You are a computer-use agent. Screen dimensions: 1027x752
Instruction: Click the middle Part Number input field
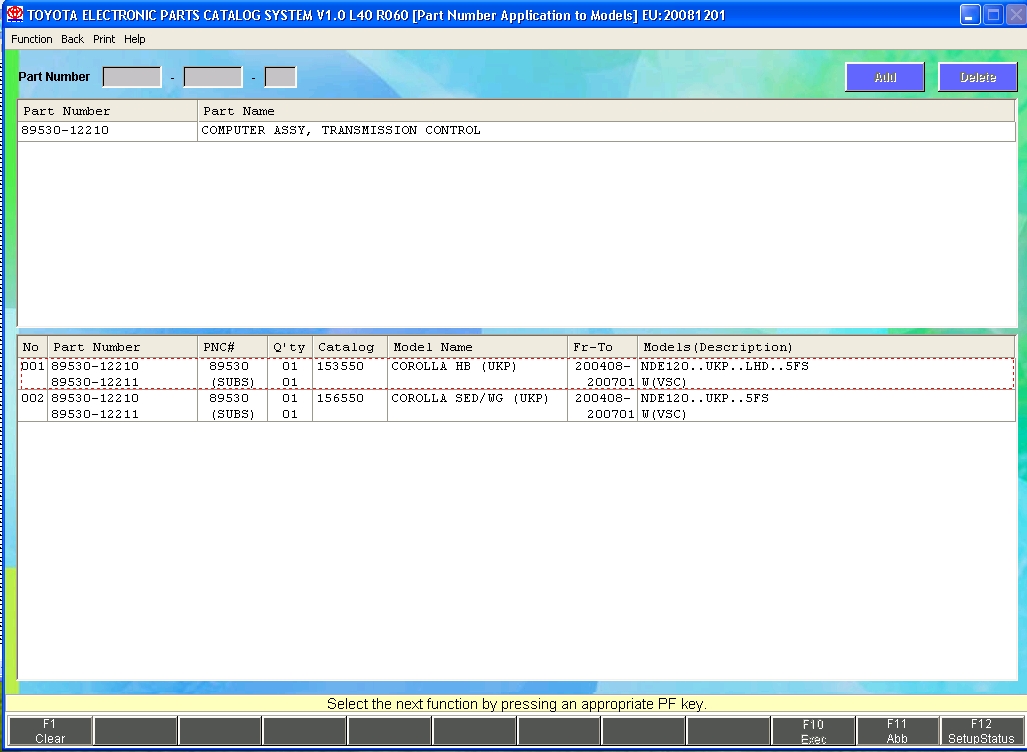(x=213, y=77)
